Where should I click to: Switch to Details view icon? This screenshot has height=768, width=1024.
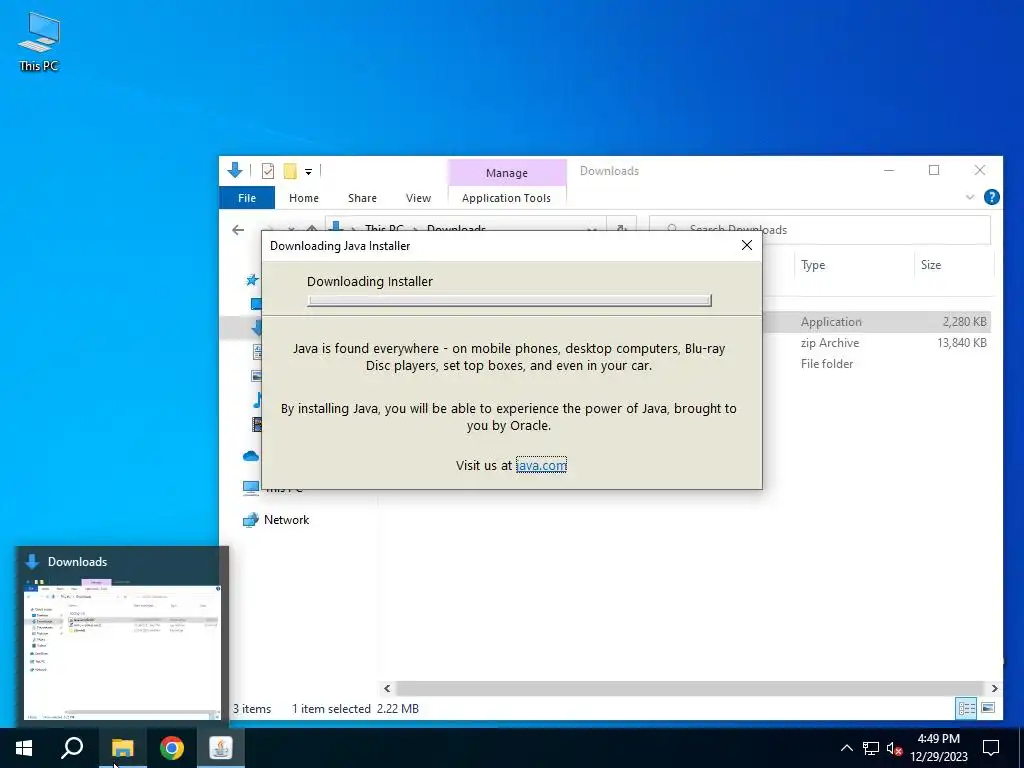[x=967, y=708]
